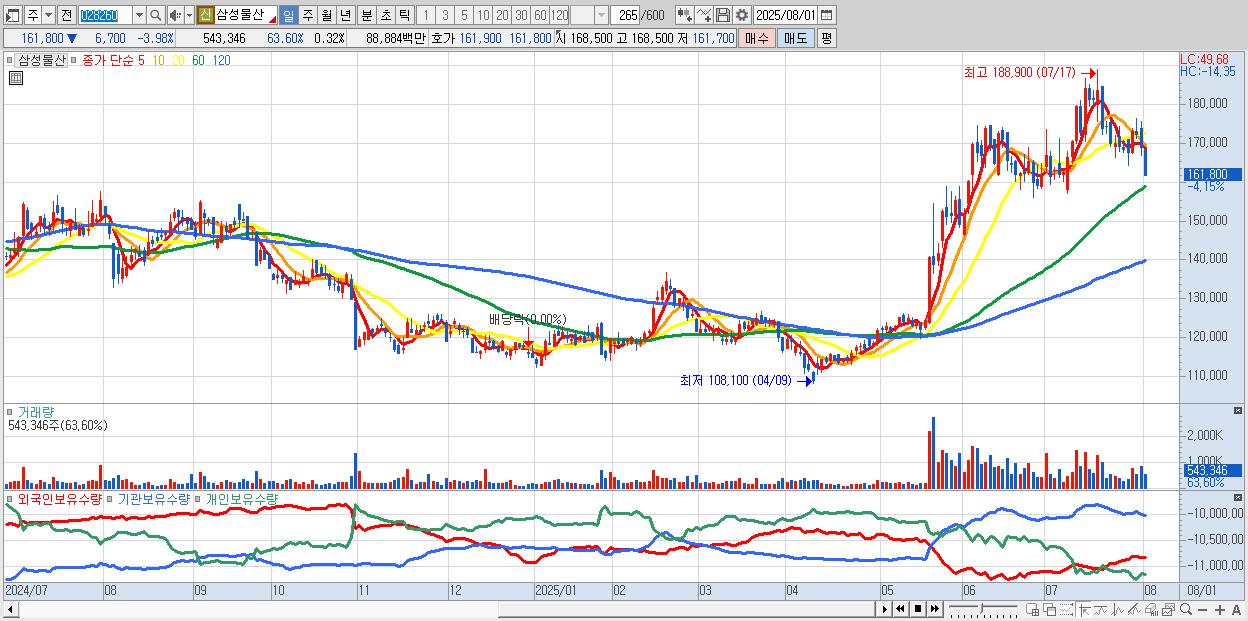Click the zigzag wave tool icon

point(1118,610)
